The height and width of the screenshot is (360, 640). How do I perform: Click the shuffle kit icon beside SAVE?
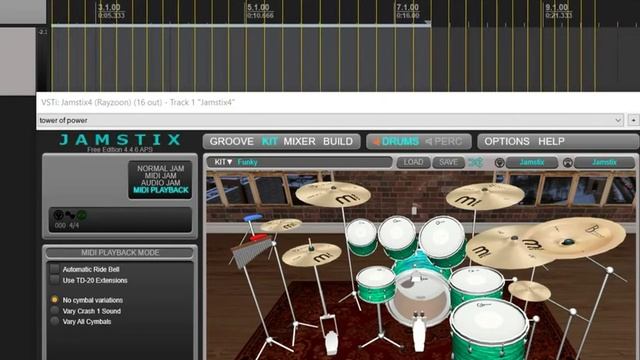coord(476,162)
